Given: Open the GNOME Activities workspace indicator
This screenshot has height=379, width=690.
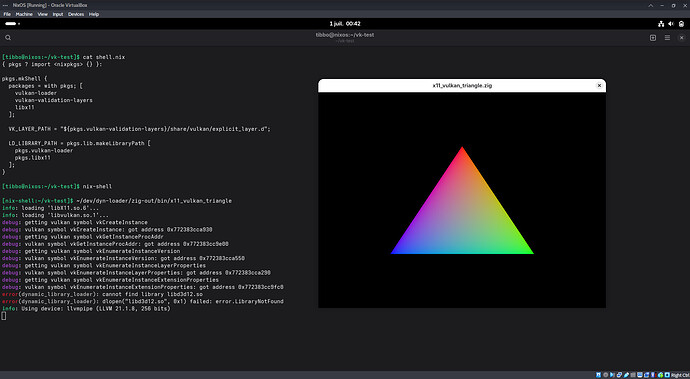Looking at the screenshot, I should [x=12, y=24].
